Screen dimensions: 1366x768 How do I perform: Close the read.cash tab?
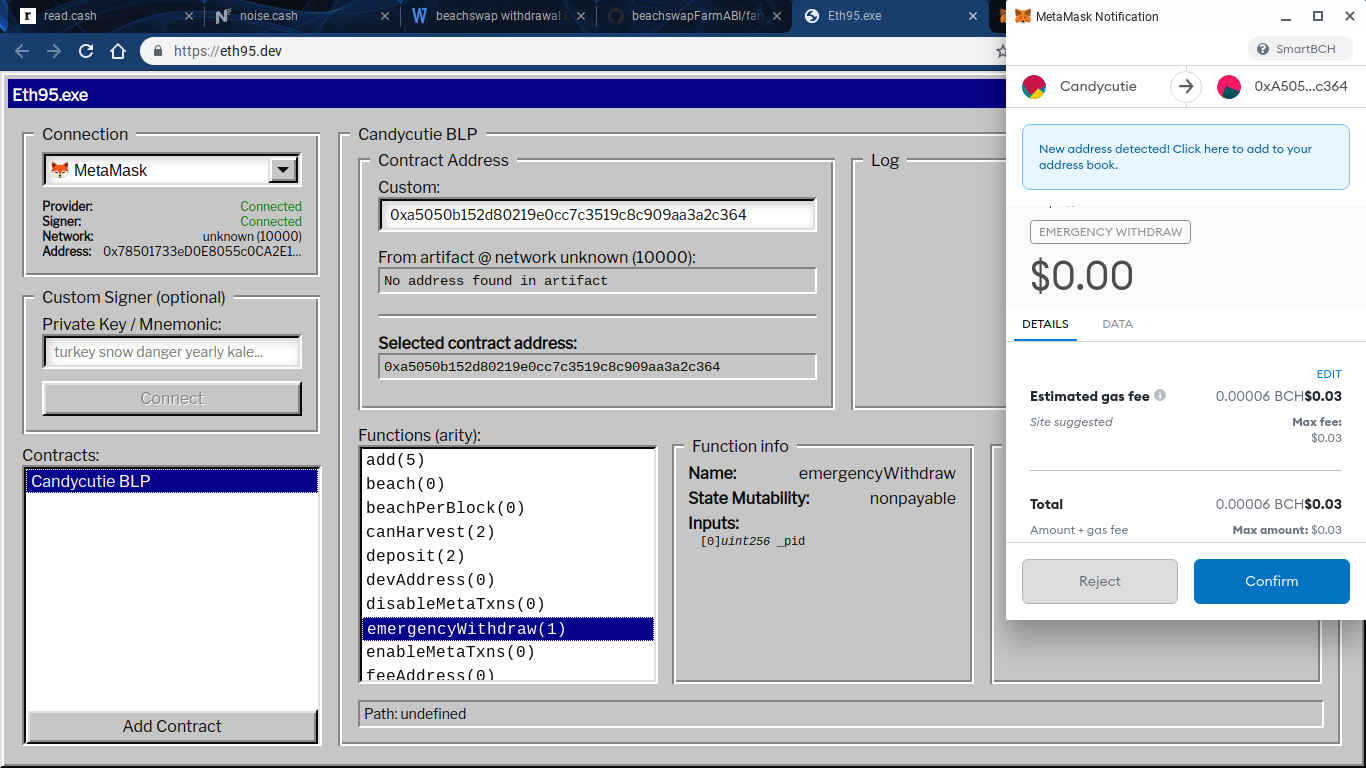(190, 16)
